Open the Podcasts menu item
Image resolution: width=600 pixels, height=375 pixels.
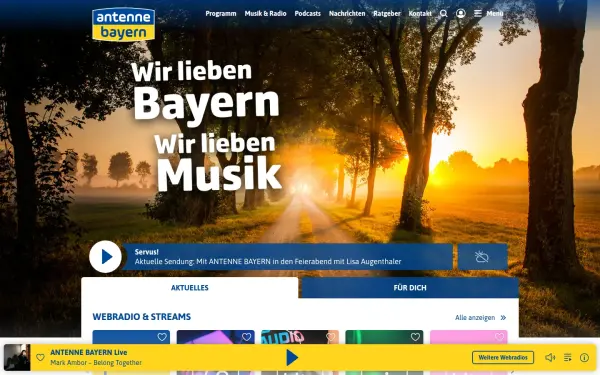[x=307, y=13]
